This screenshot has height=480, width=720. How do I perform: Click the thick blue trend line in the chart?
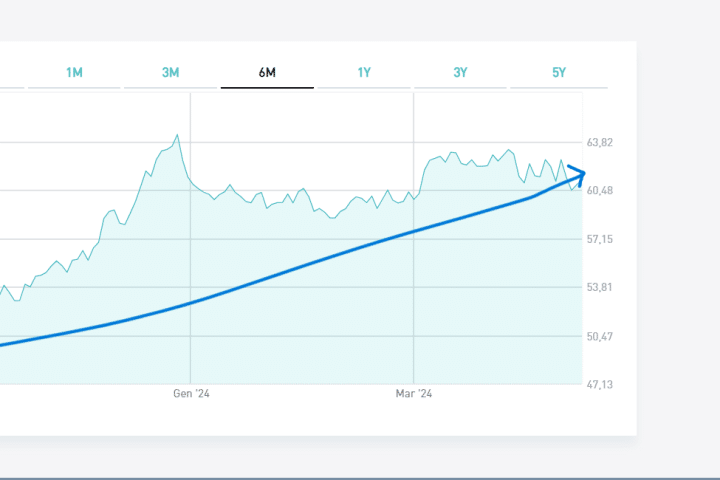tap(300, 268)
